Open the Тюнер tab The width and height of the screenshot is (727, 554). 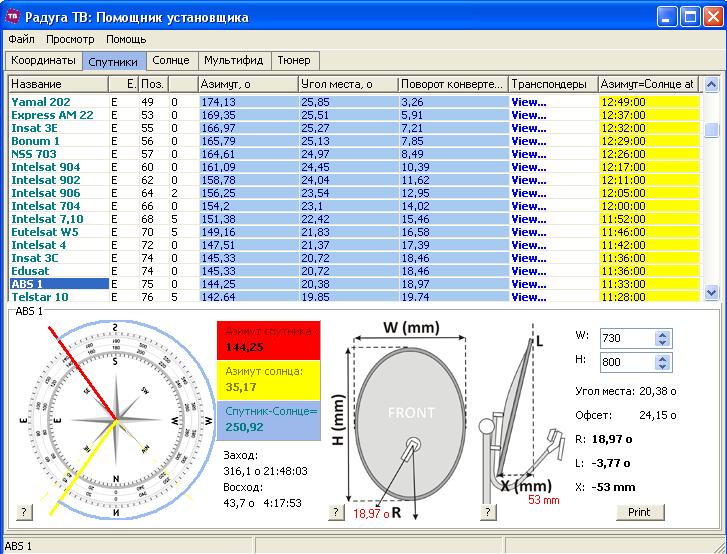coord(294,60)
